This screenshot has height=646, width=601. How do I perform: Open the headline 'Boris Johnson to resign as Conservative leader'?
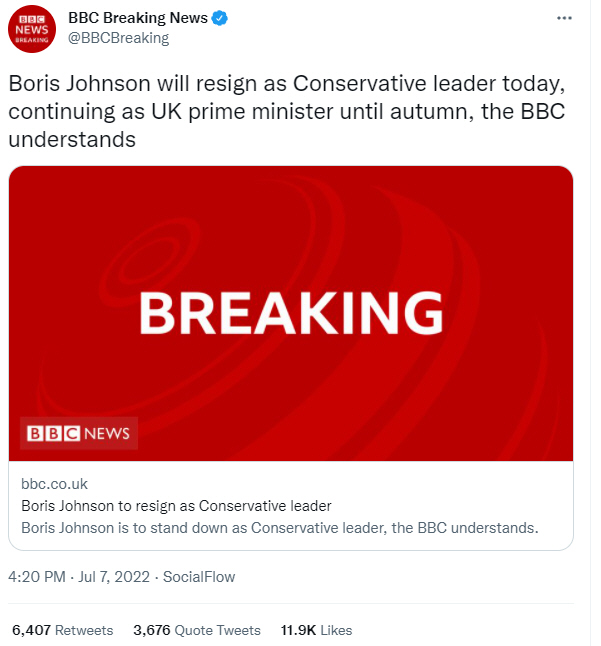pyautogui.click(x=176, y=505)
